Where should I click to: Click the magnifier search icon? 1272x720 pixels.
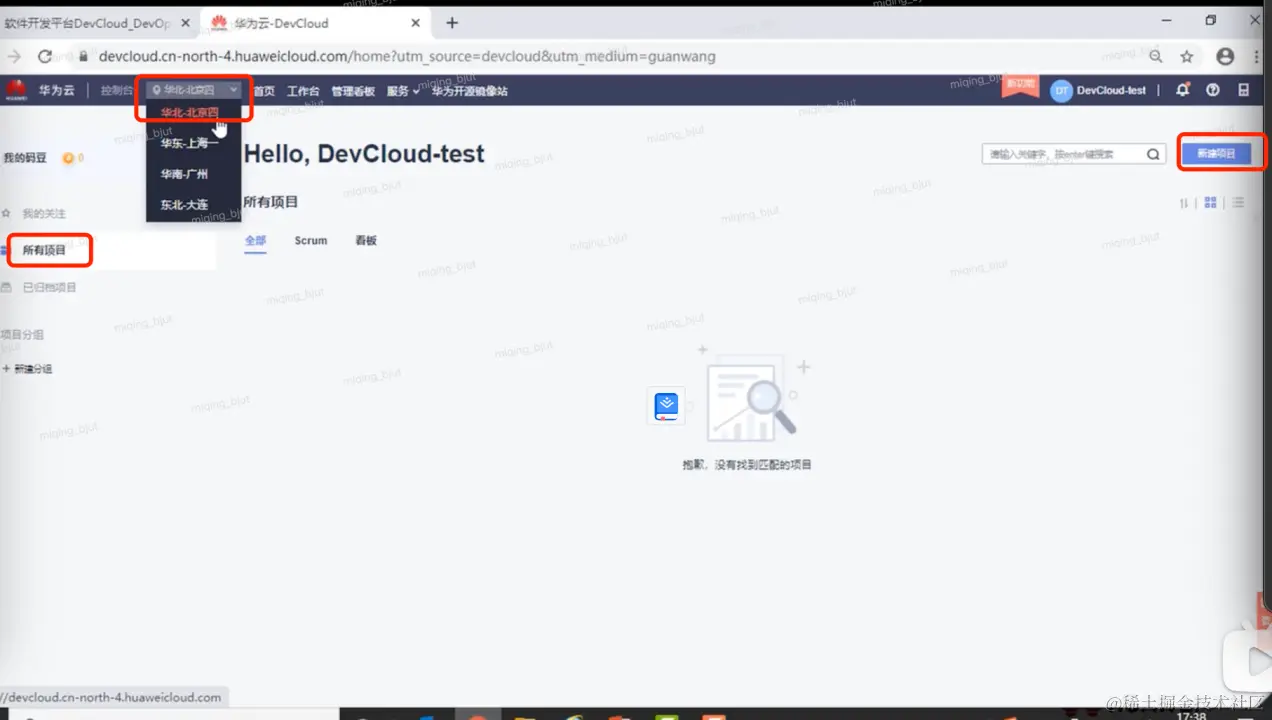click(1154, 154)
